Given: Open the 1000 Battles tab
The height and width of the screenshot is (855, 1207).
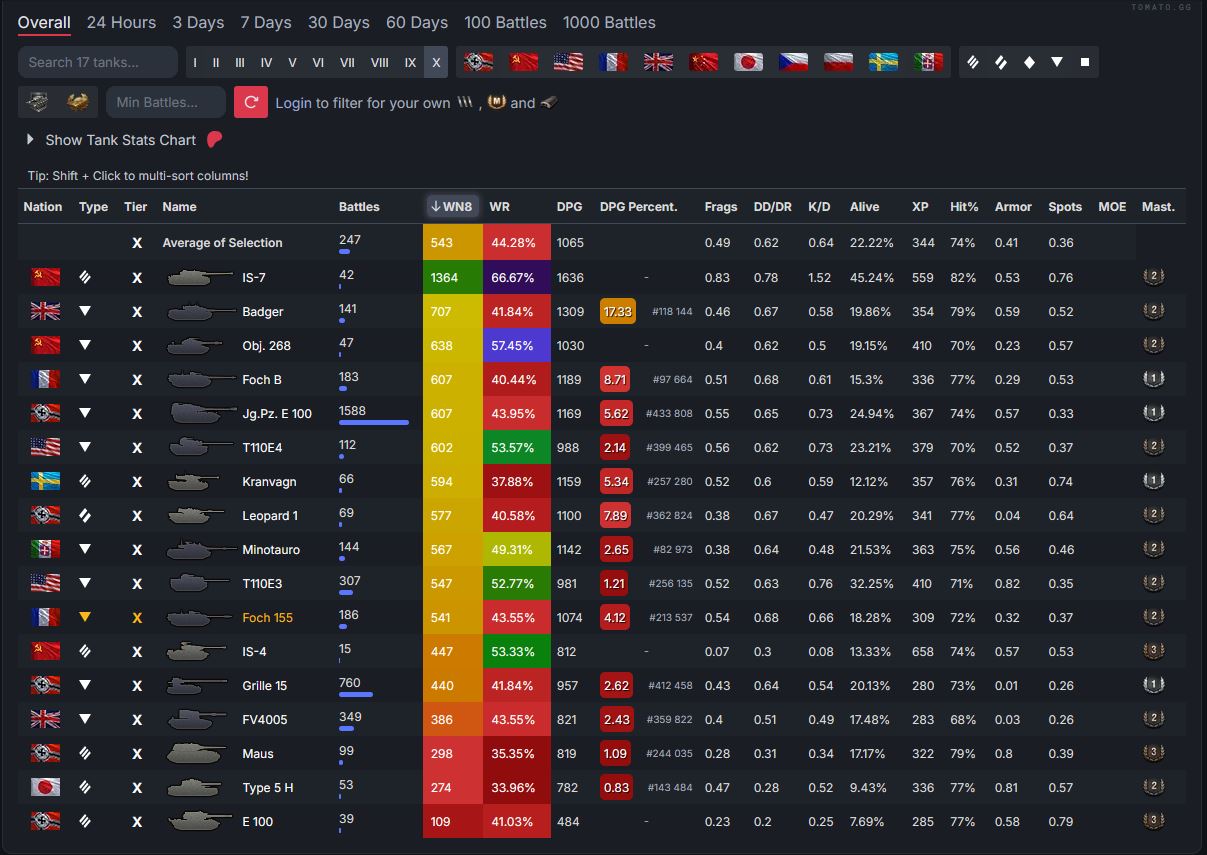Looking at the screenshot, I should point(609,22).
